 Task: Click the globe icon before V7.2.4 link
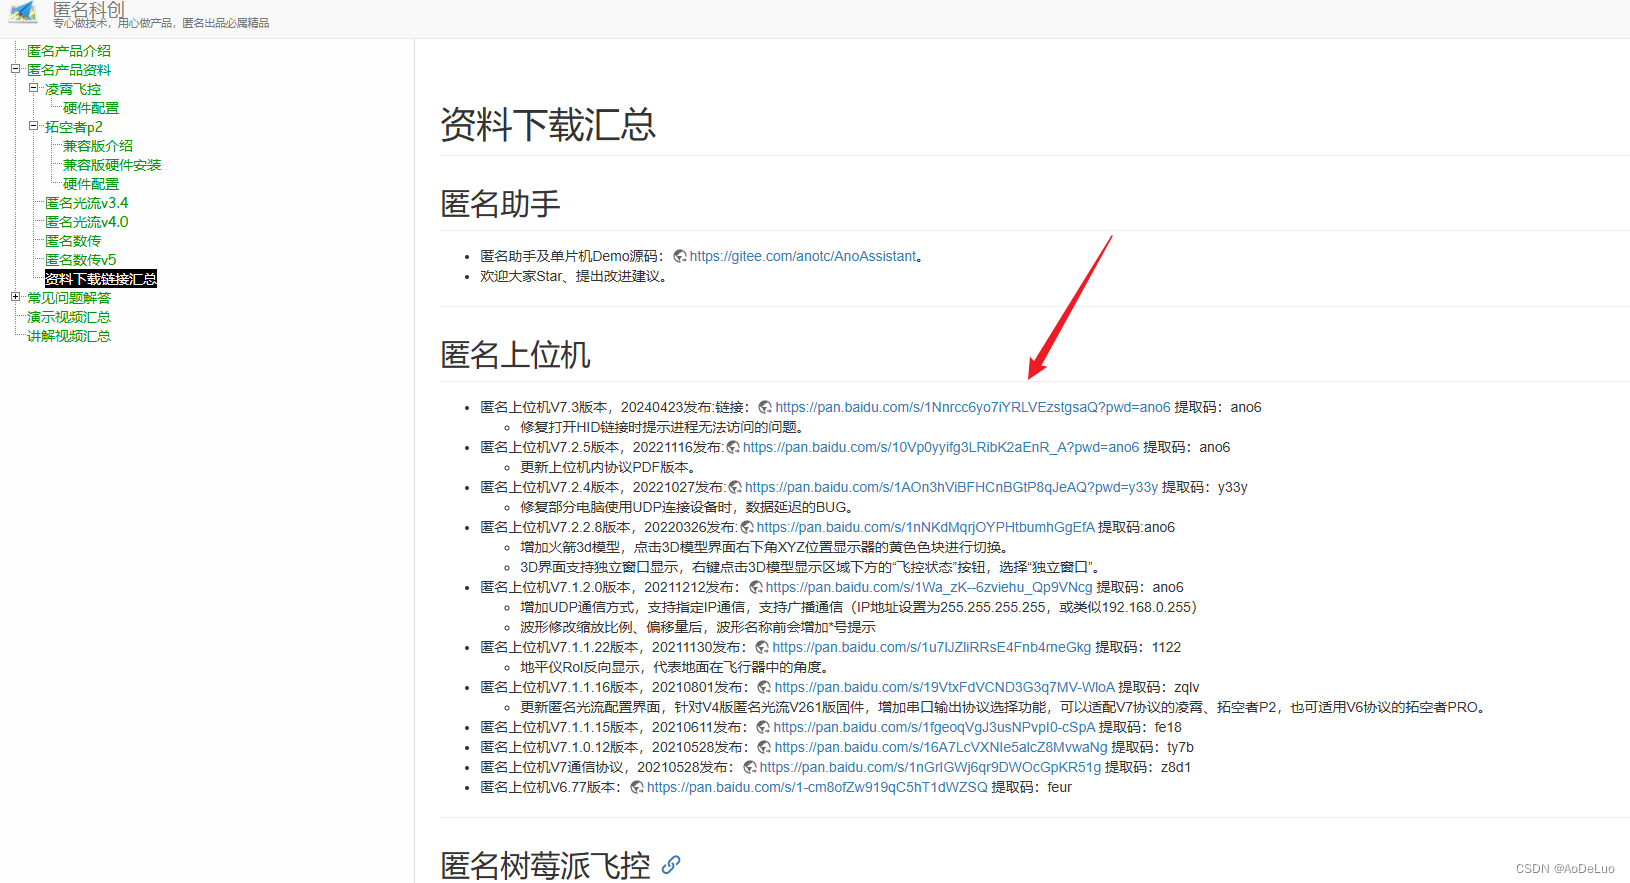pyautogui.click(x=735, y=488)
